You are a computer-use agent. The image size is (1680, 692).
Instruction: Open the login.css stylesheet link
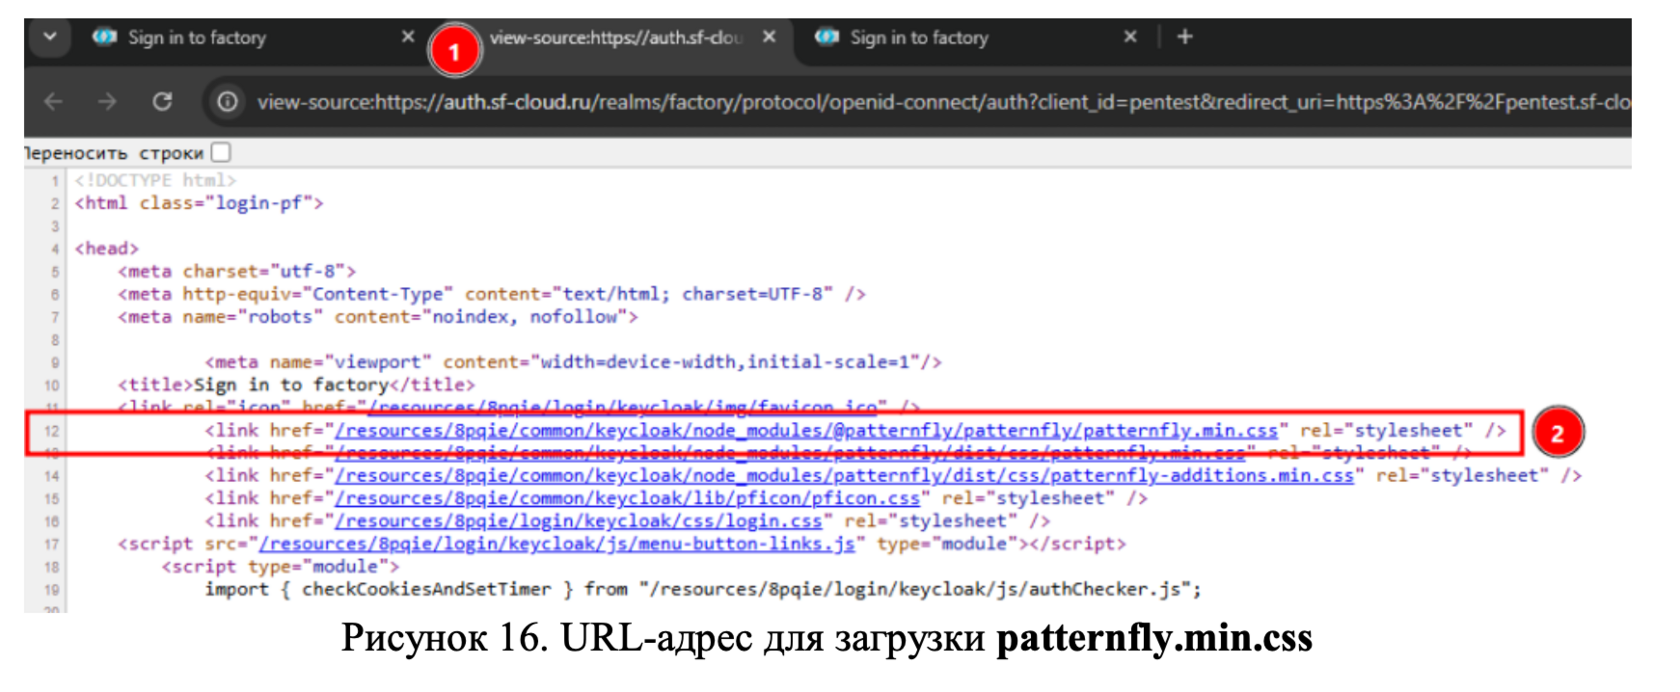(x=578, y=521)
